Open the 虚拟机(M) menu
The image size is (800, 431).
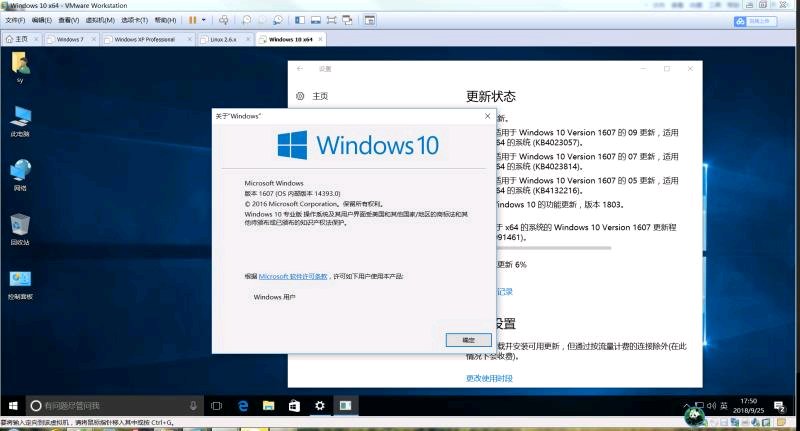[x=100, y=20]
